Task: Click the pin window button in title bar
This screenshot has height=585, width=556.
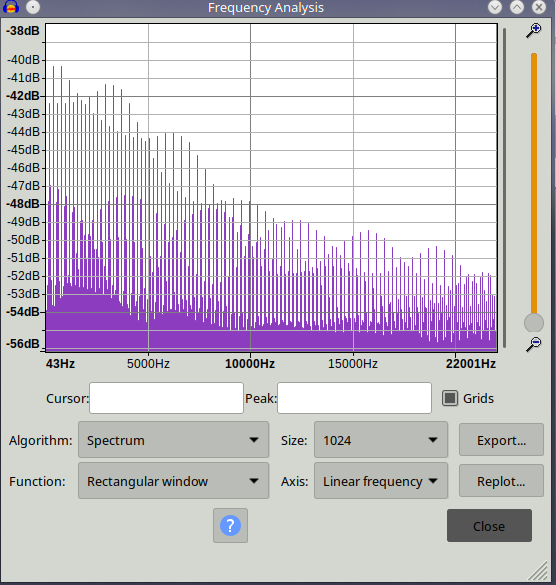Action: click(33, 7)
